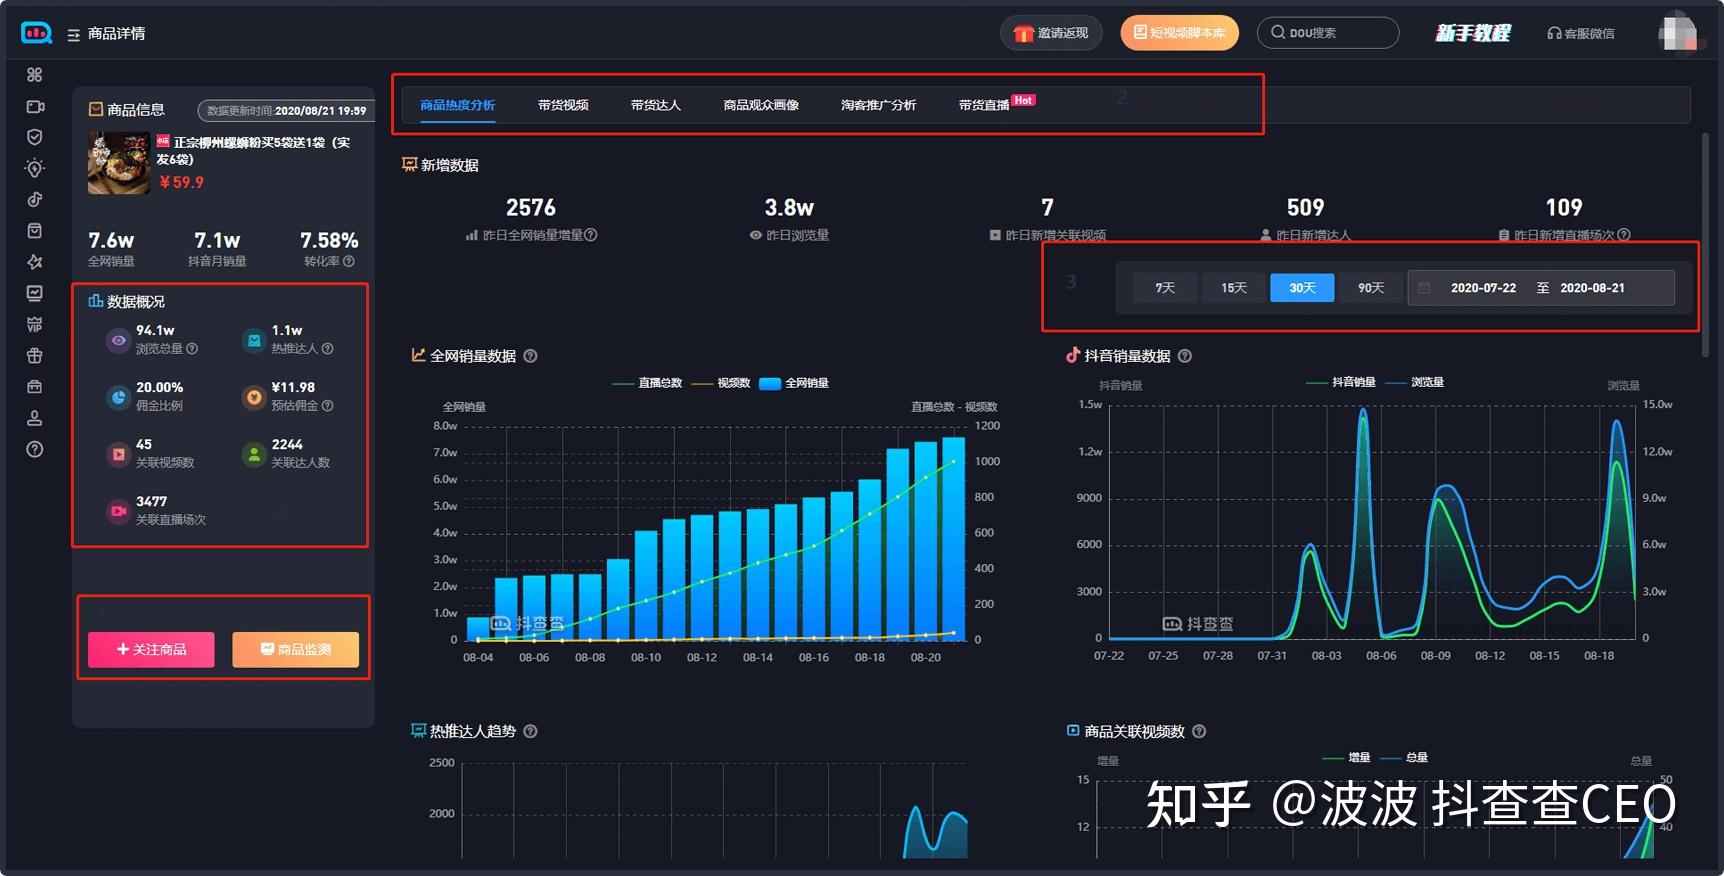The height and width of the screenshot is (876, 1724).
Task: Click the 3477 关联直播场次 value
Action: click(152, 502)
